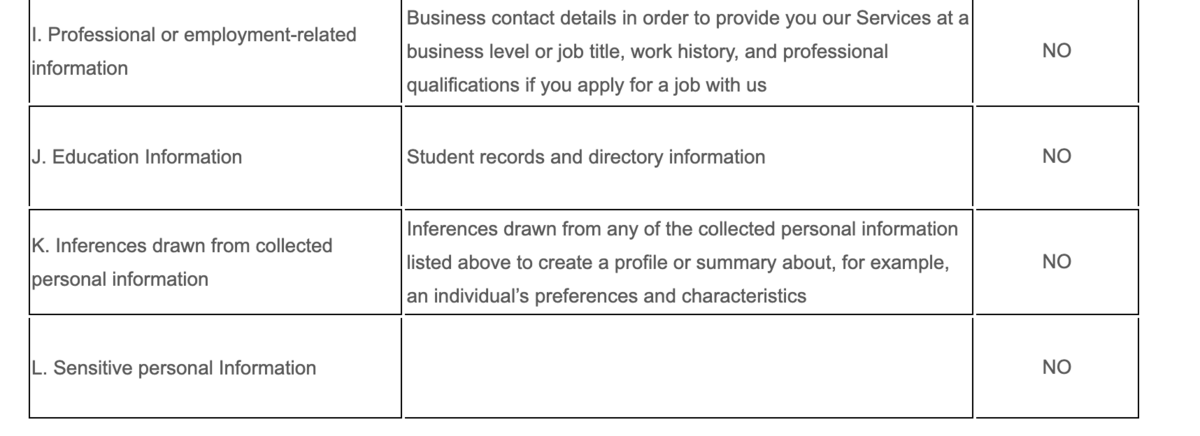Screen dimensions: 1200x436
Task: Click the 'K. Inferences drawn from collected' heading line
Action: point(182,245)
